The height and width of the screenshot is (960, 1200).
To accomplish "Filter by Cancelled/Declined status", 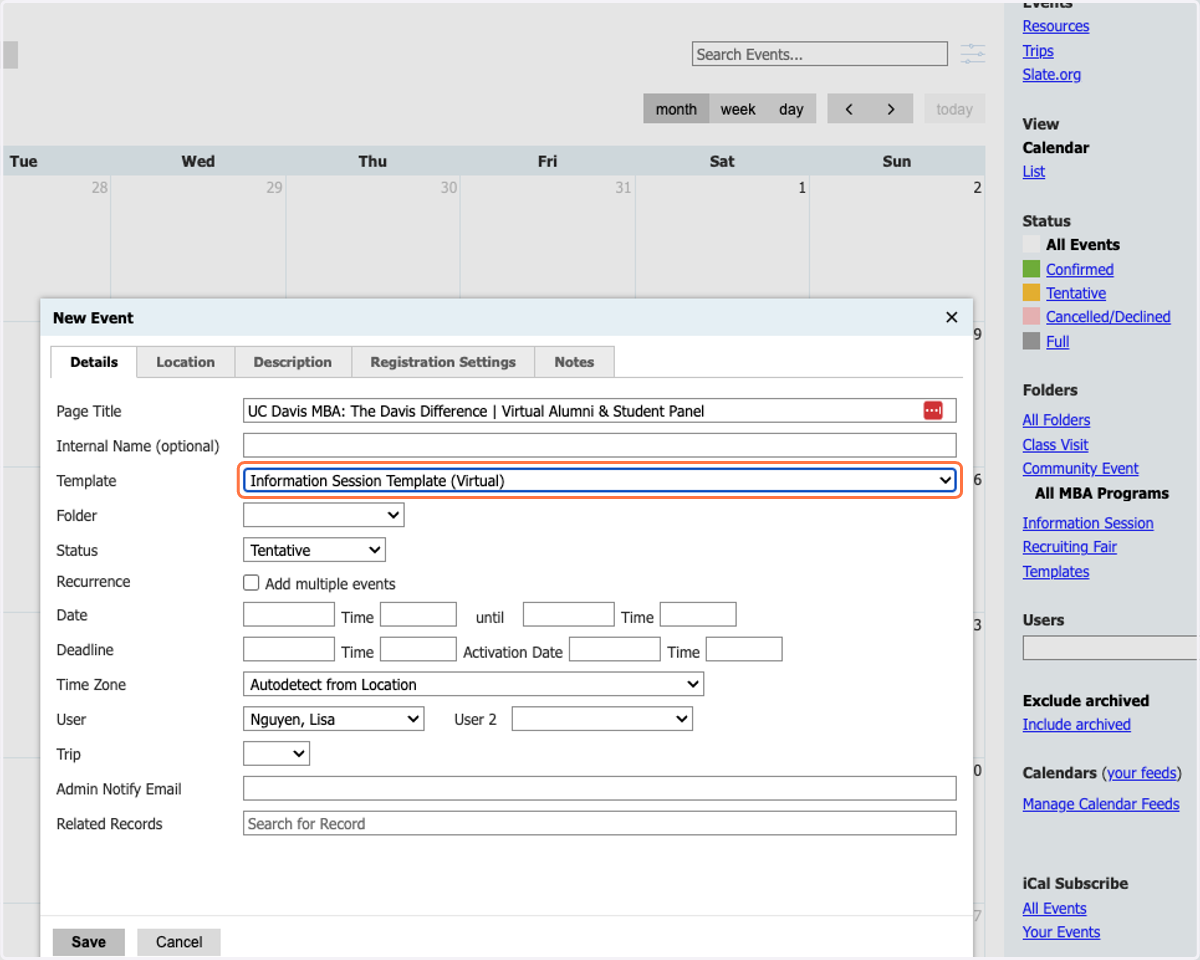I will click(x=1108, y=317).
